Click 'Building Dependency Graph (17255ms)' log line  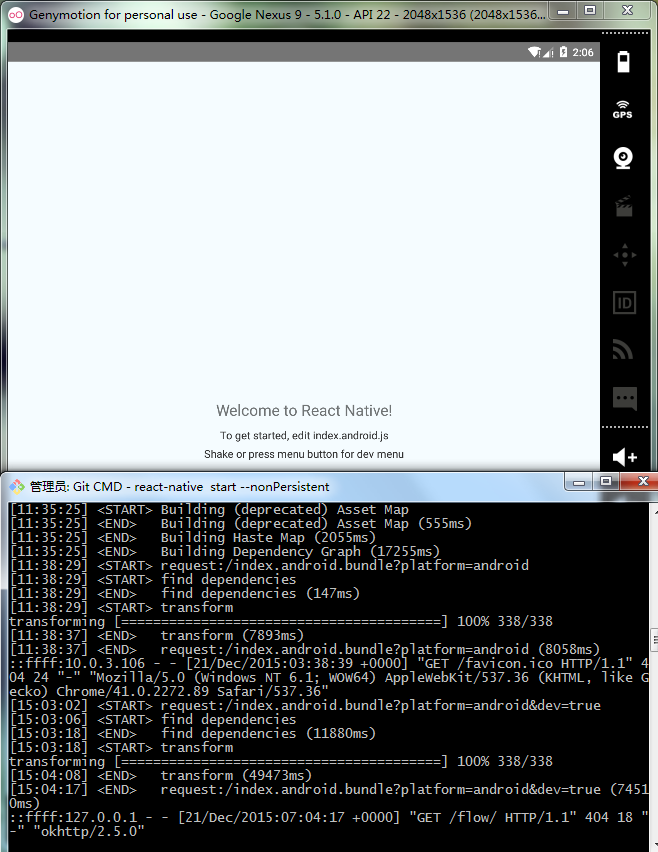tap(224, 552)
